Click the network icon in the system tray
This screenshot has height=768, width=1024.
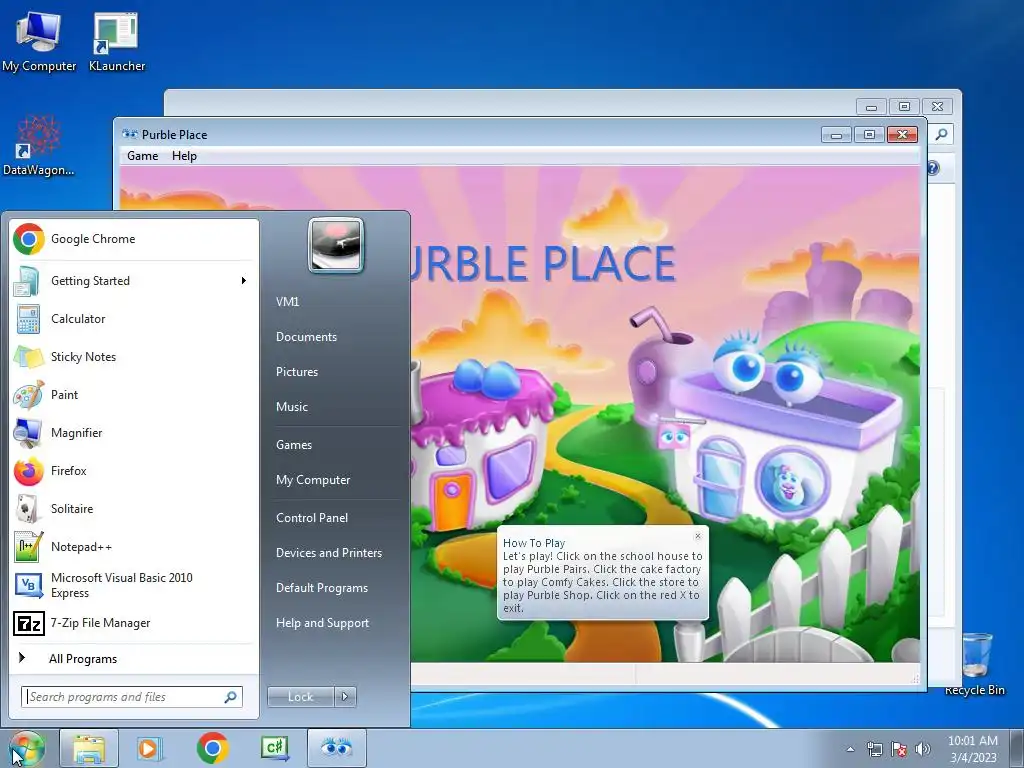(874, 749)
